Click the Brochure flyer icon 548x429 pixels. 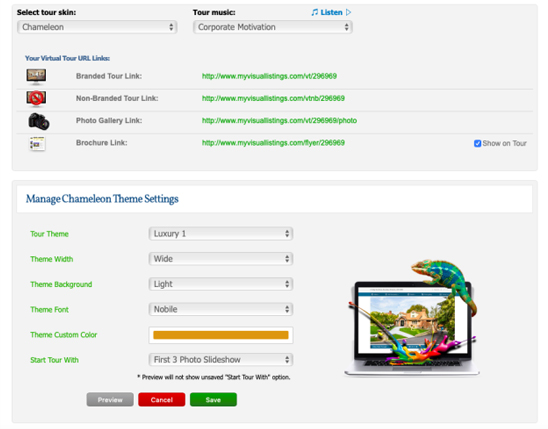click(x=37, y=143)
